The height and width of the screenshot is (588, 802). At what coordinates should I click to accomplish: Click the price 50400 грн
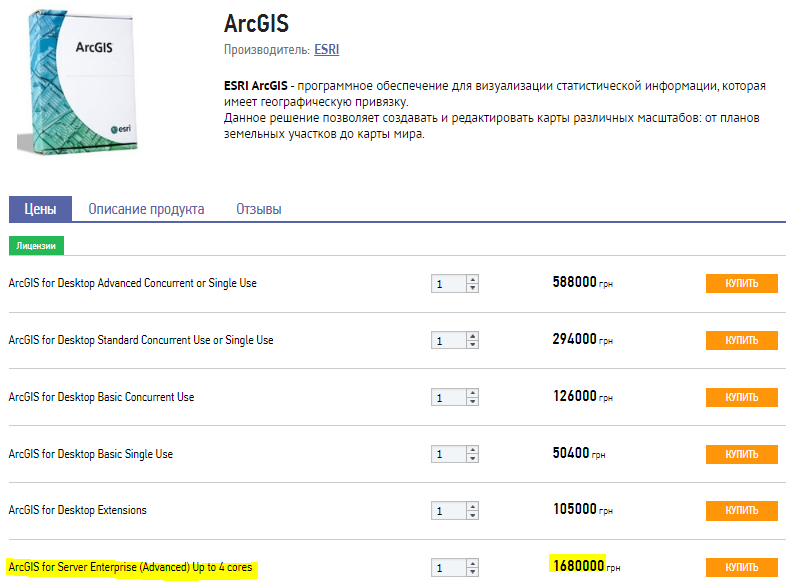579,453
